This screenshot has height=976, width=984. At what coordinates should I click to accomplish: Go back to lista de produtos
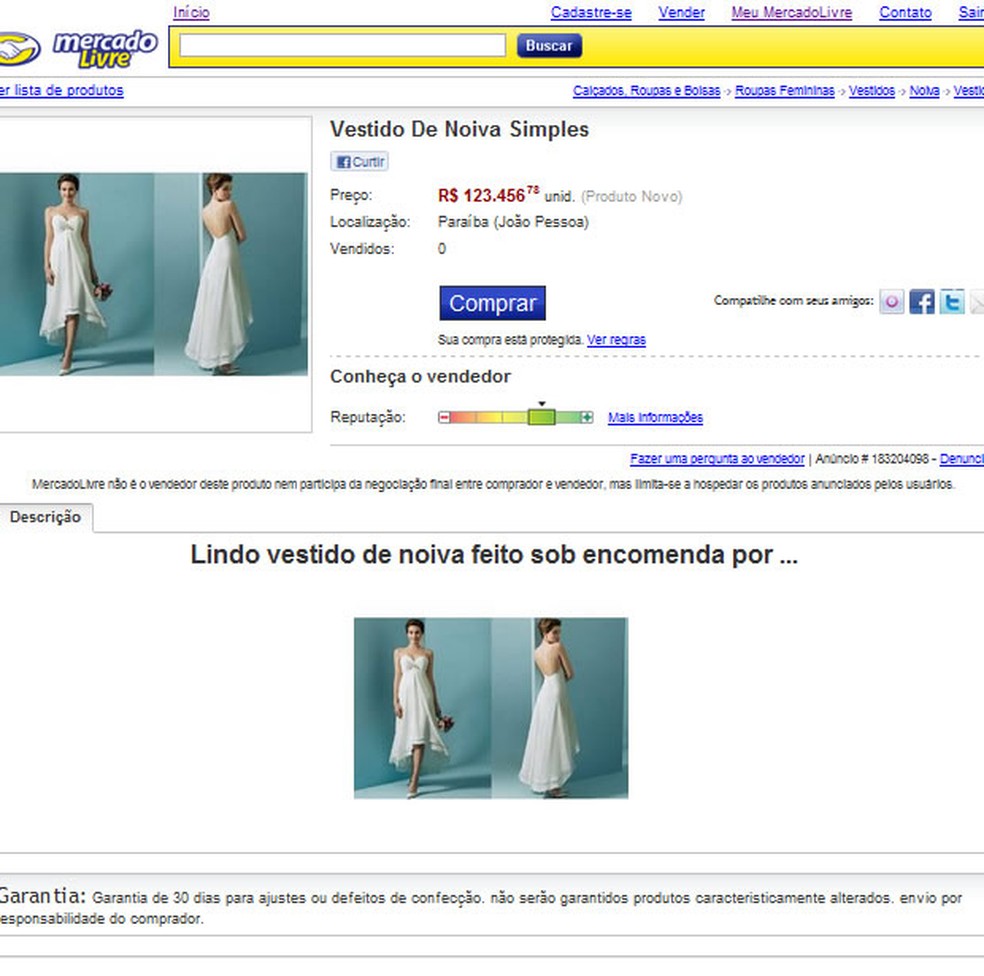tap(62, 90)
